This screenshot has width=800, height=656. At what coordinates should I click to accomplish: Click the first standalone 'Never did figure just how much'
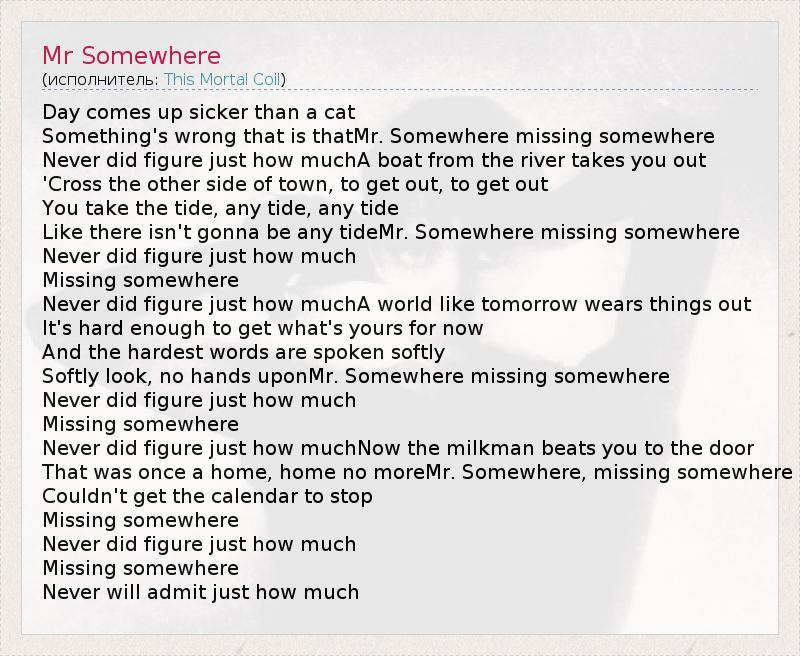tap(199, 256)
